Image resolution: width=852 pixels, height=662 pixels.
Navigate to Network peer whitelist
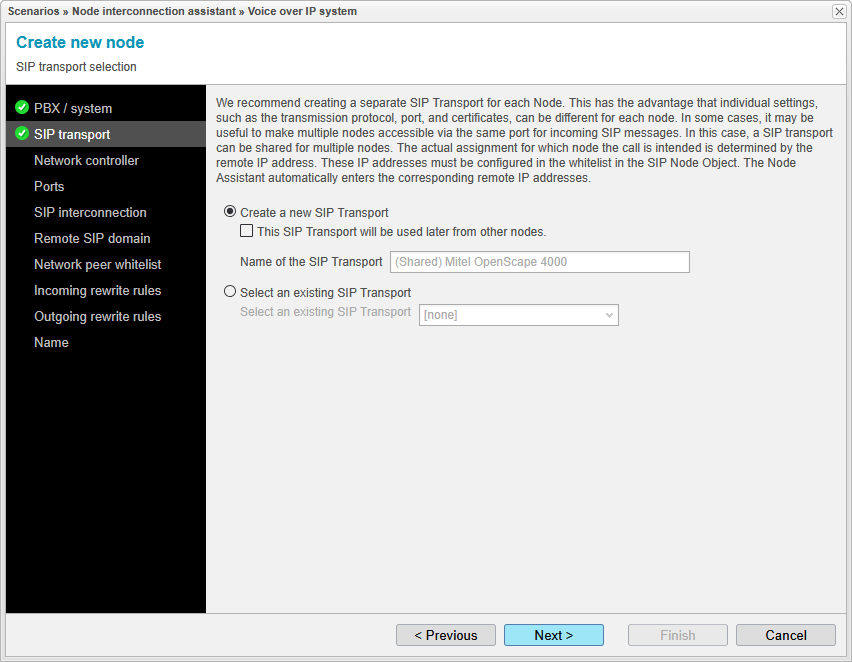pyautogui.click(x=97, y=264)
